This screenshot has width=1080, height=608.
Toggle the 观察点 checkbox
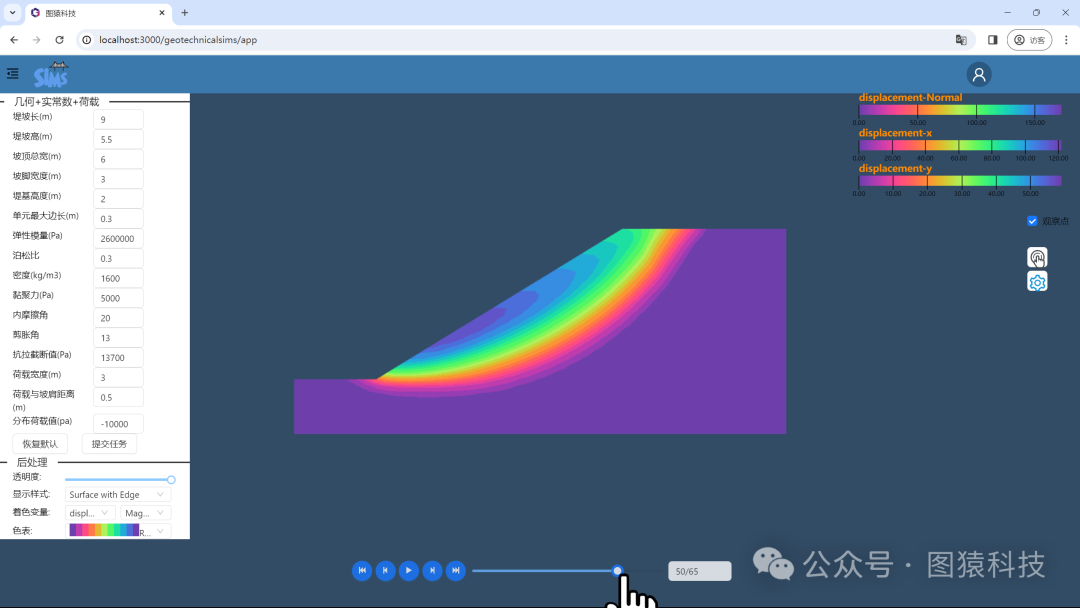pos(1032,221)
